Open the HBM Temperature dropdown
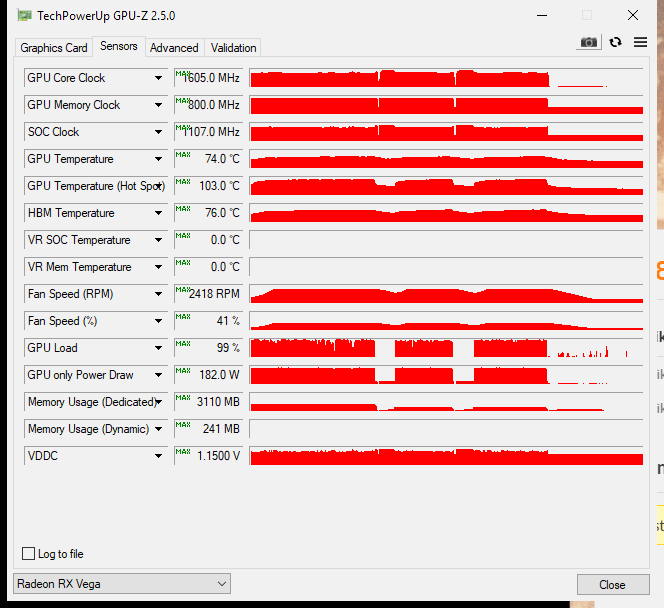This screenshot has width=664, height=608. point(158,213)
